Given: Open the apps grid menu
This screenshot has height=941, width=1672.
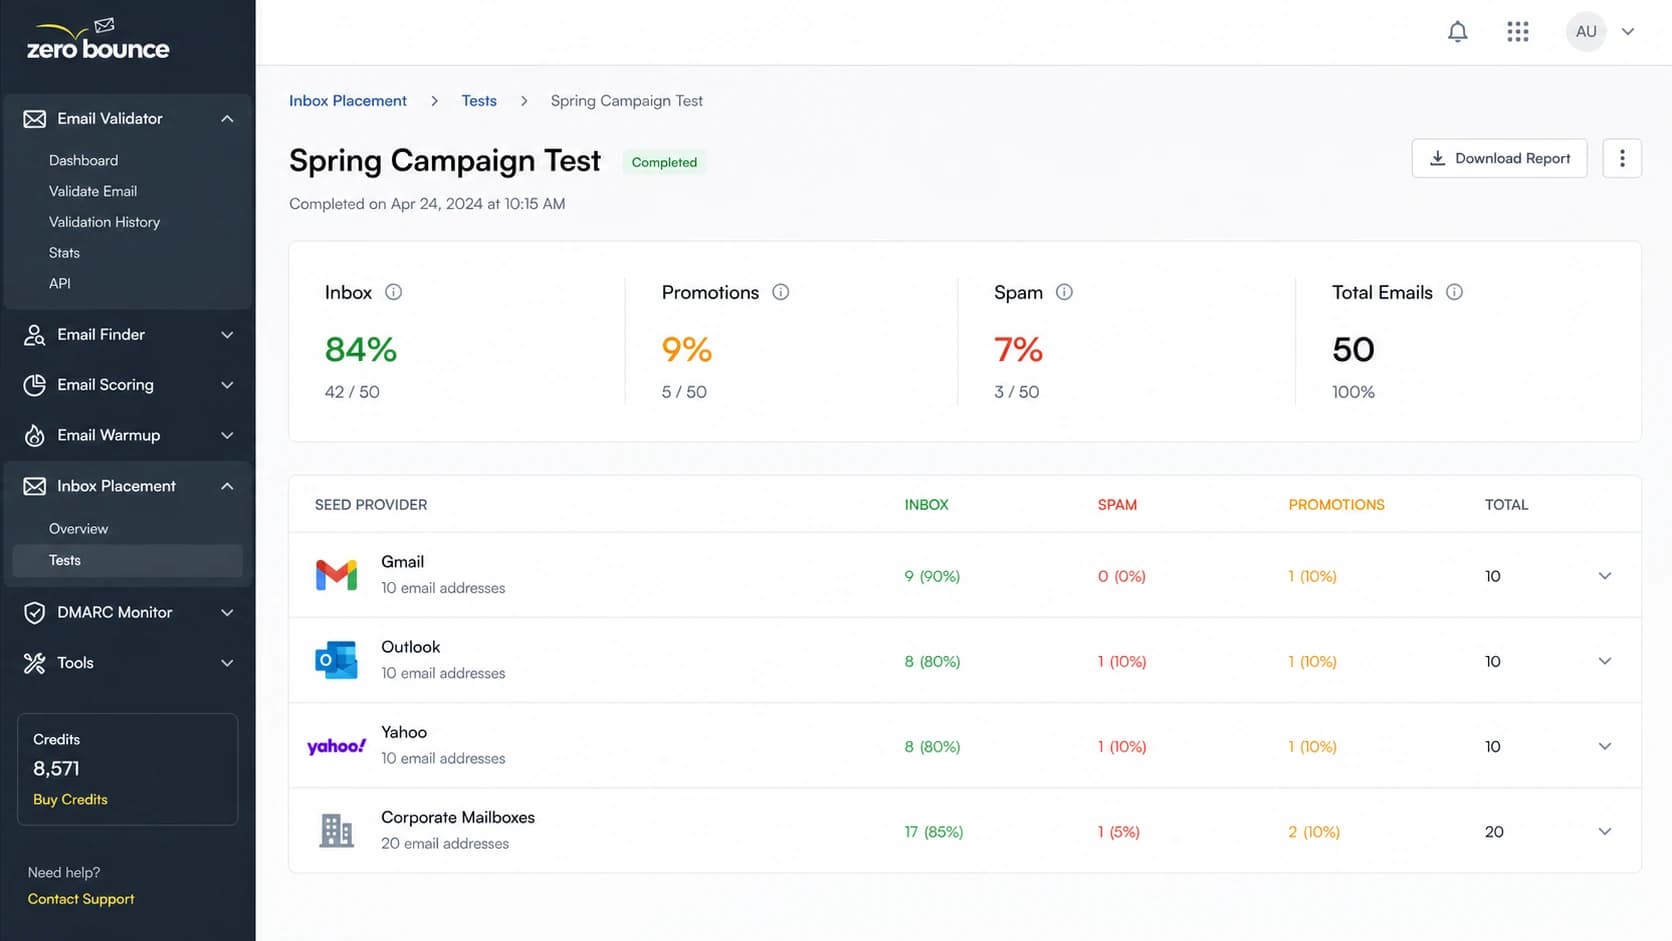Looking at the screenshot, I should point(1518,32).
